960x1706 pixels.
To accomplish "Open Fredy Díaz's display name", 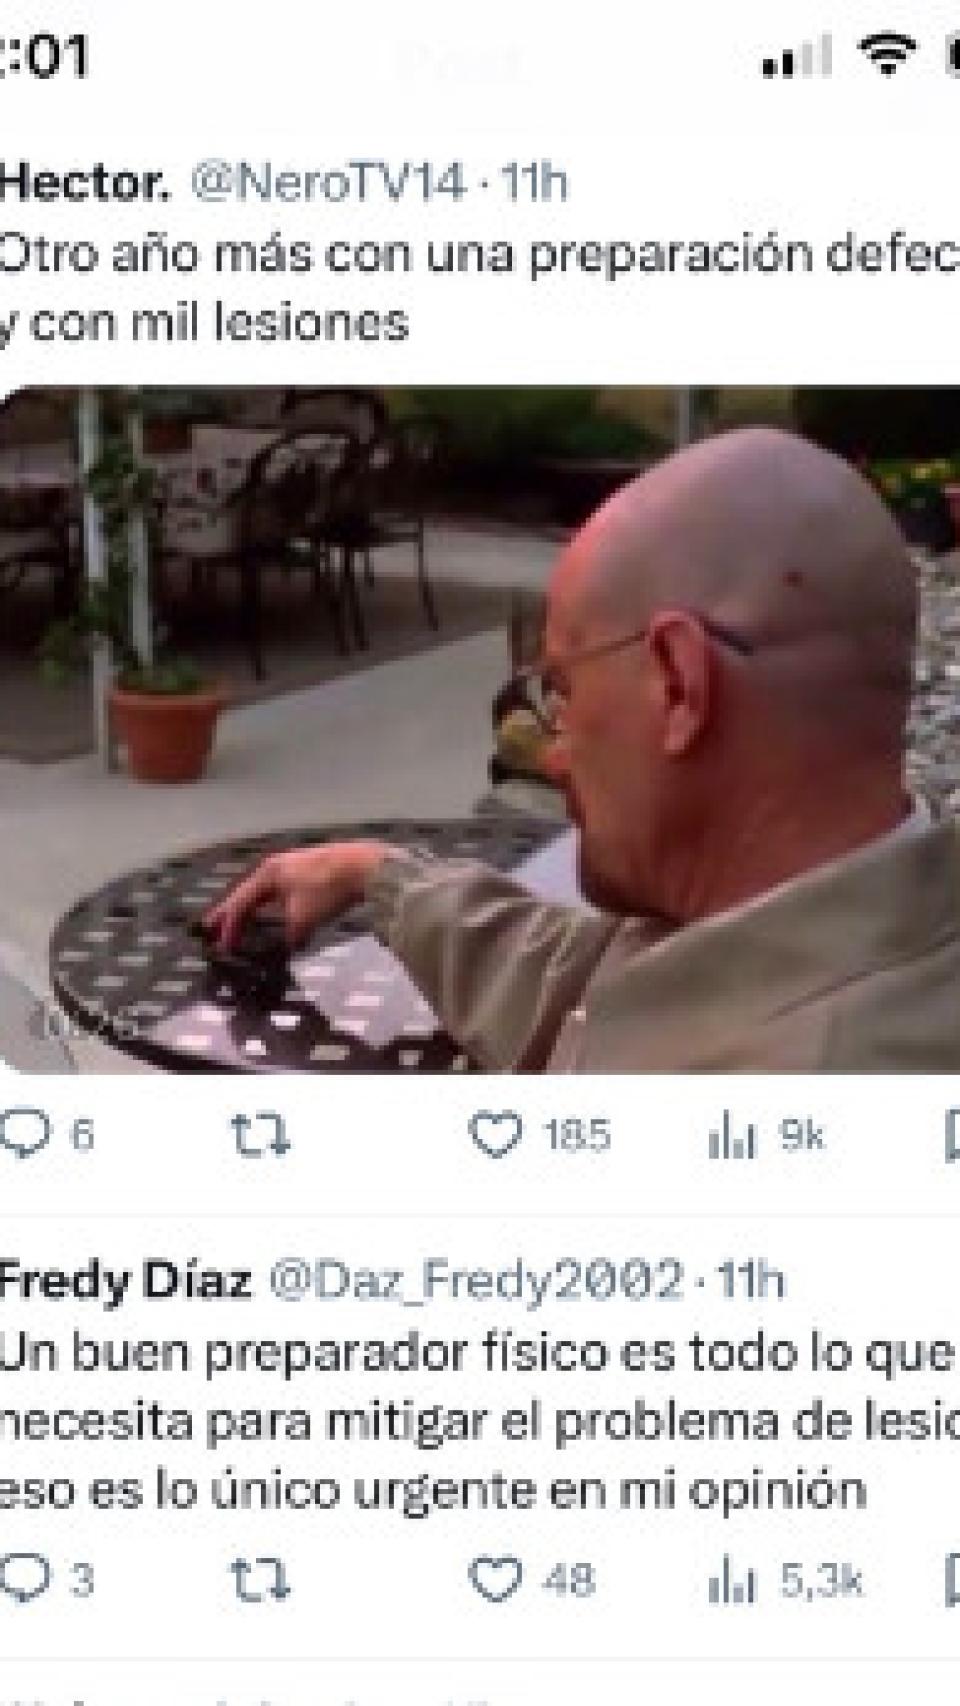I will [125, 1281].
